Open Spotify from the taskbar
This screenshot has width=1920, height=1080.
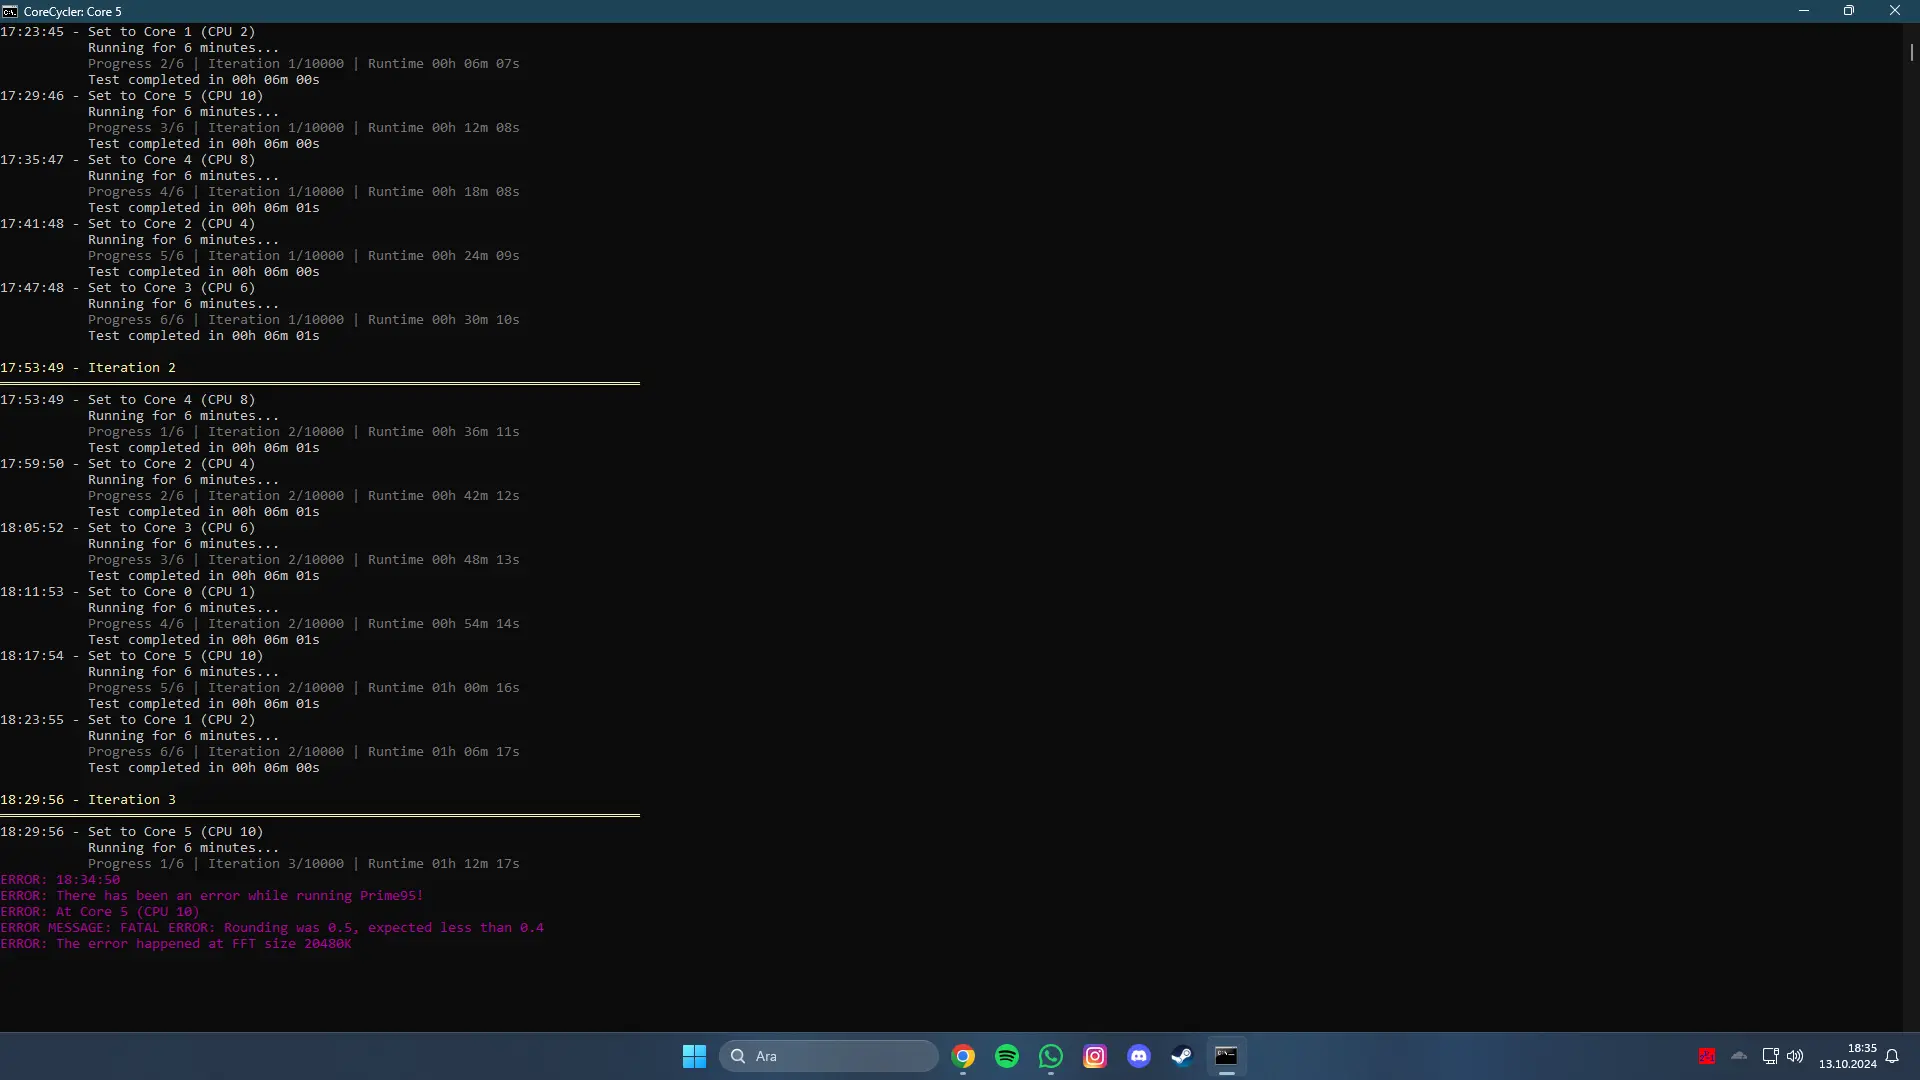coord(1007,1056)
